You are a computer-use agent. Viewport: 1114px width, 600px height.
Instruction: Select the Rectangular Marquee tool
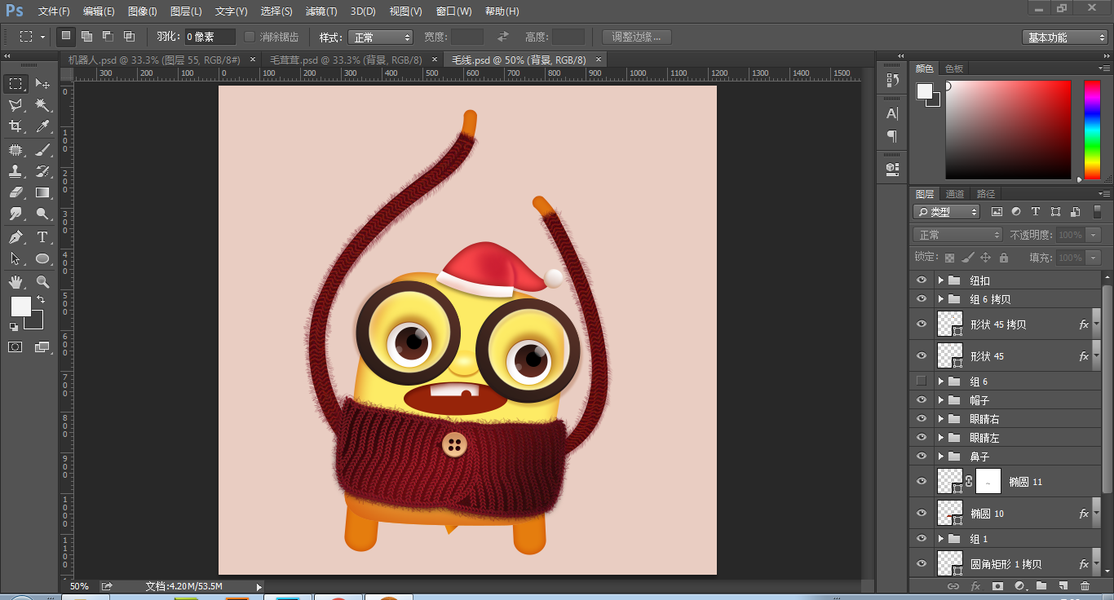(16, 84)
